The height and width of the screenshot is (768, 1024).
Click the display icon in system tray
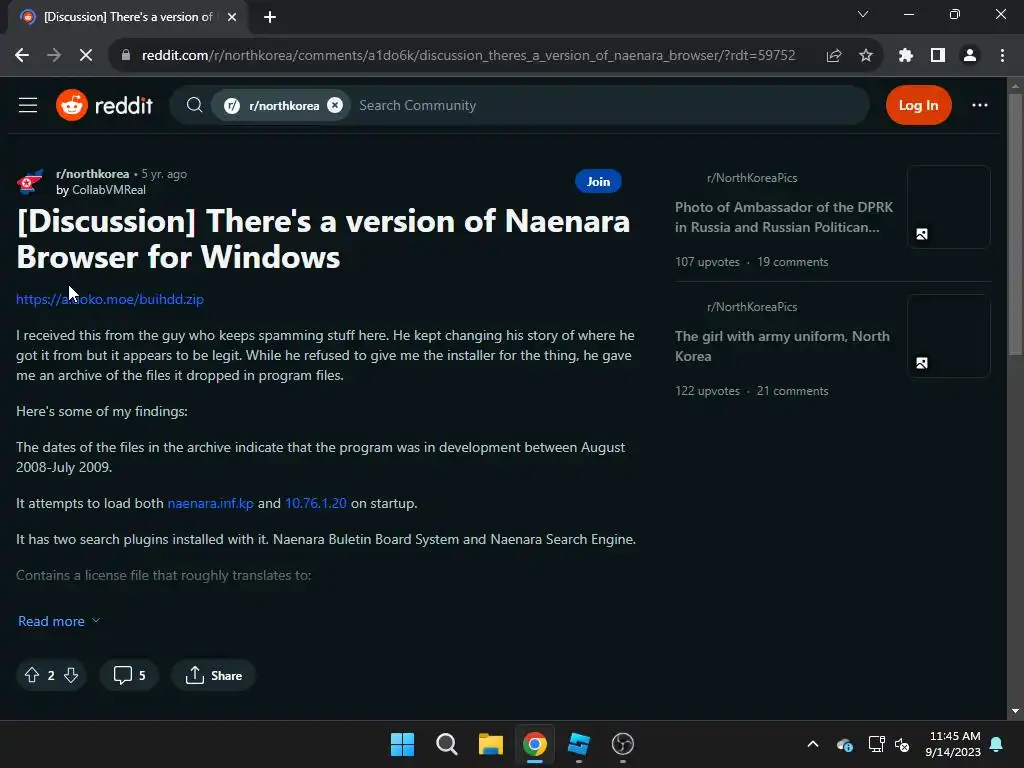point(876,744)
